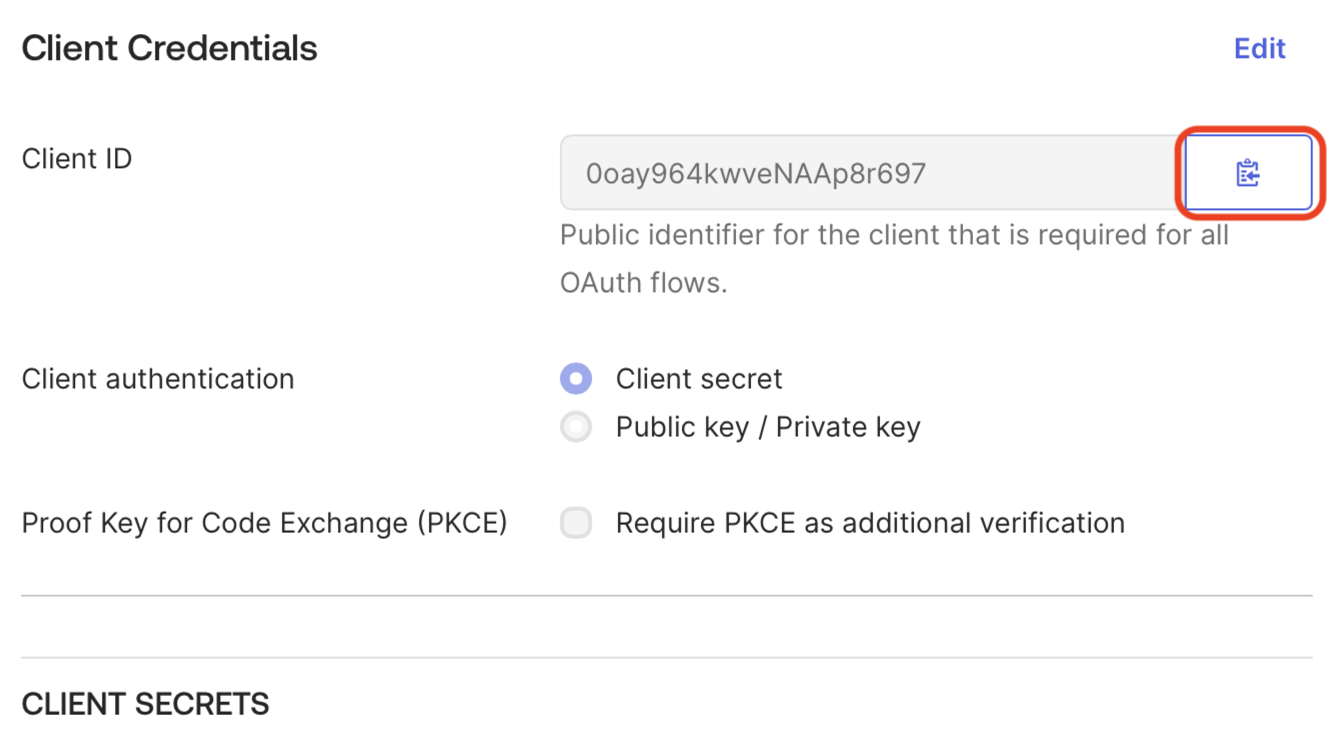This screenshot has width=1342, height=748.
Task: Click the copy icon beside the Client ID field
Action: tap(1250, 172)
